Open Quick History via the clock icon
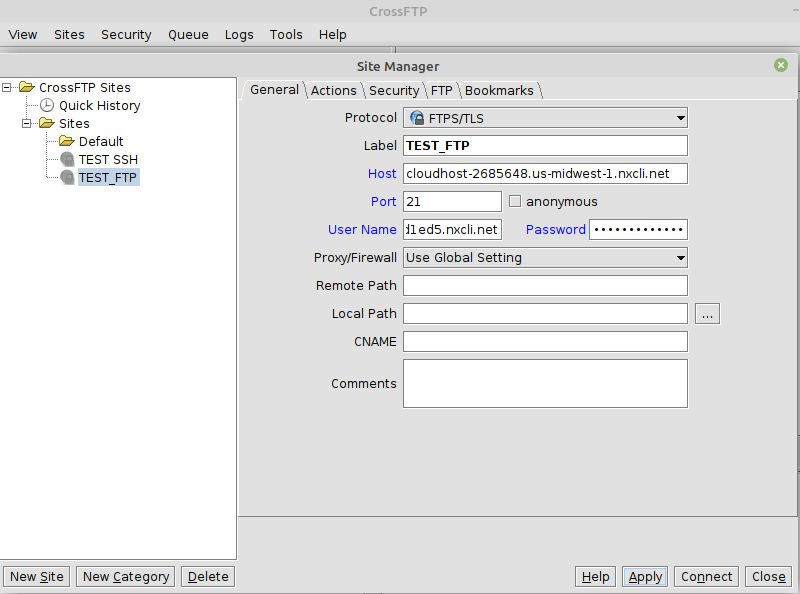 point(47,105)
